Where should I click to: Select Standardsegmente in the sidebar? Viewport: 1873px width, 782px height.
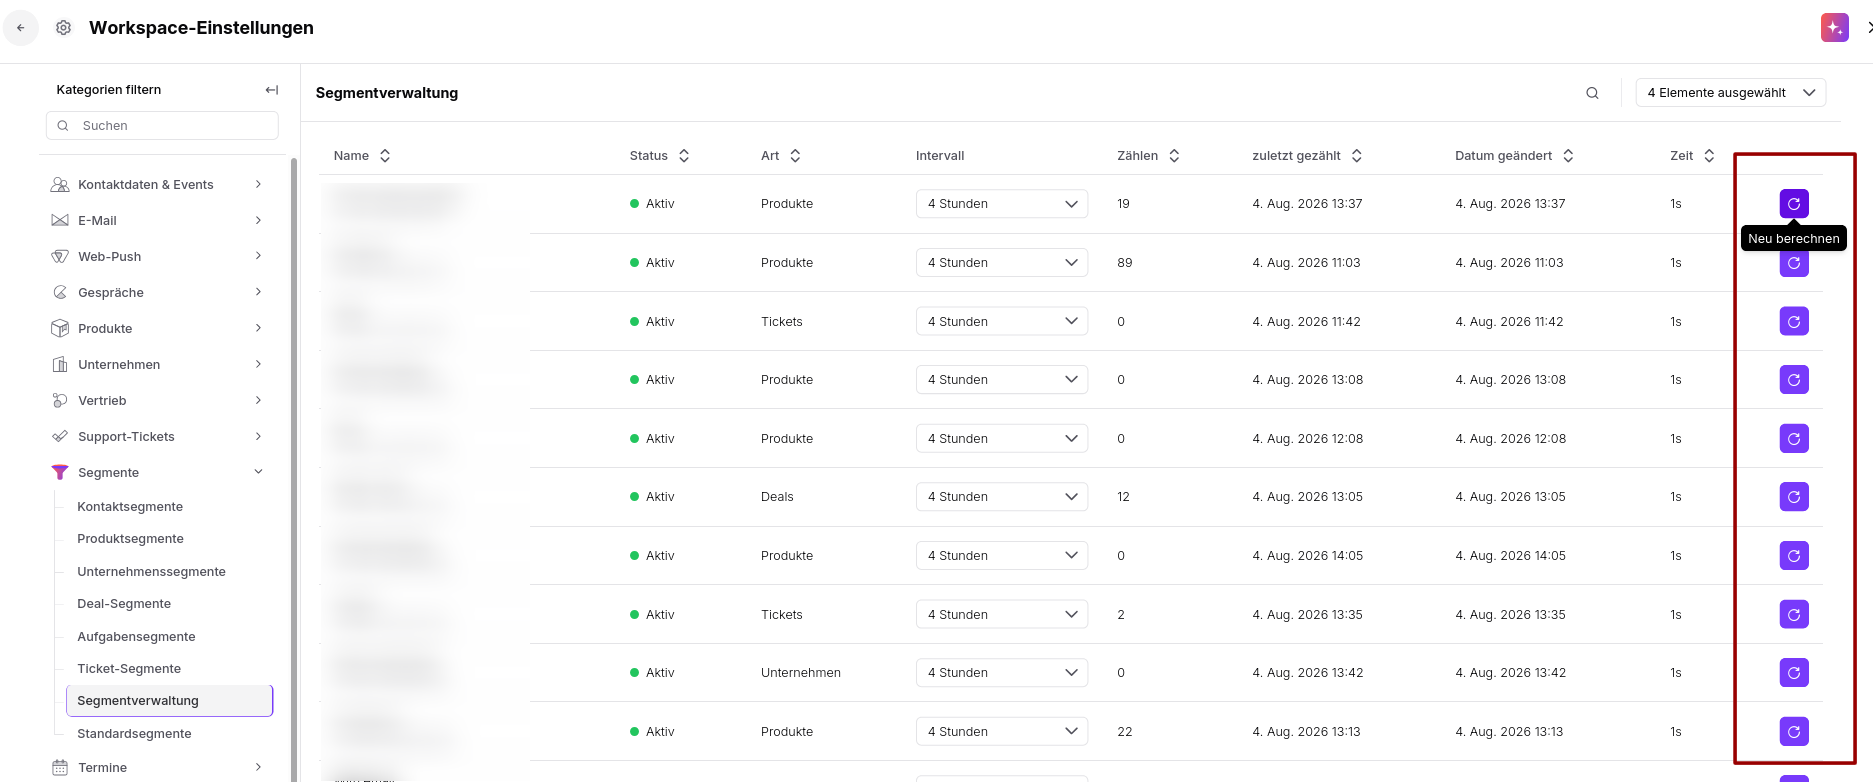(x=134, y=734)
